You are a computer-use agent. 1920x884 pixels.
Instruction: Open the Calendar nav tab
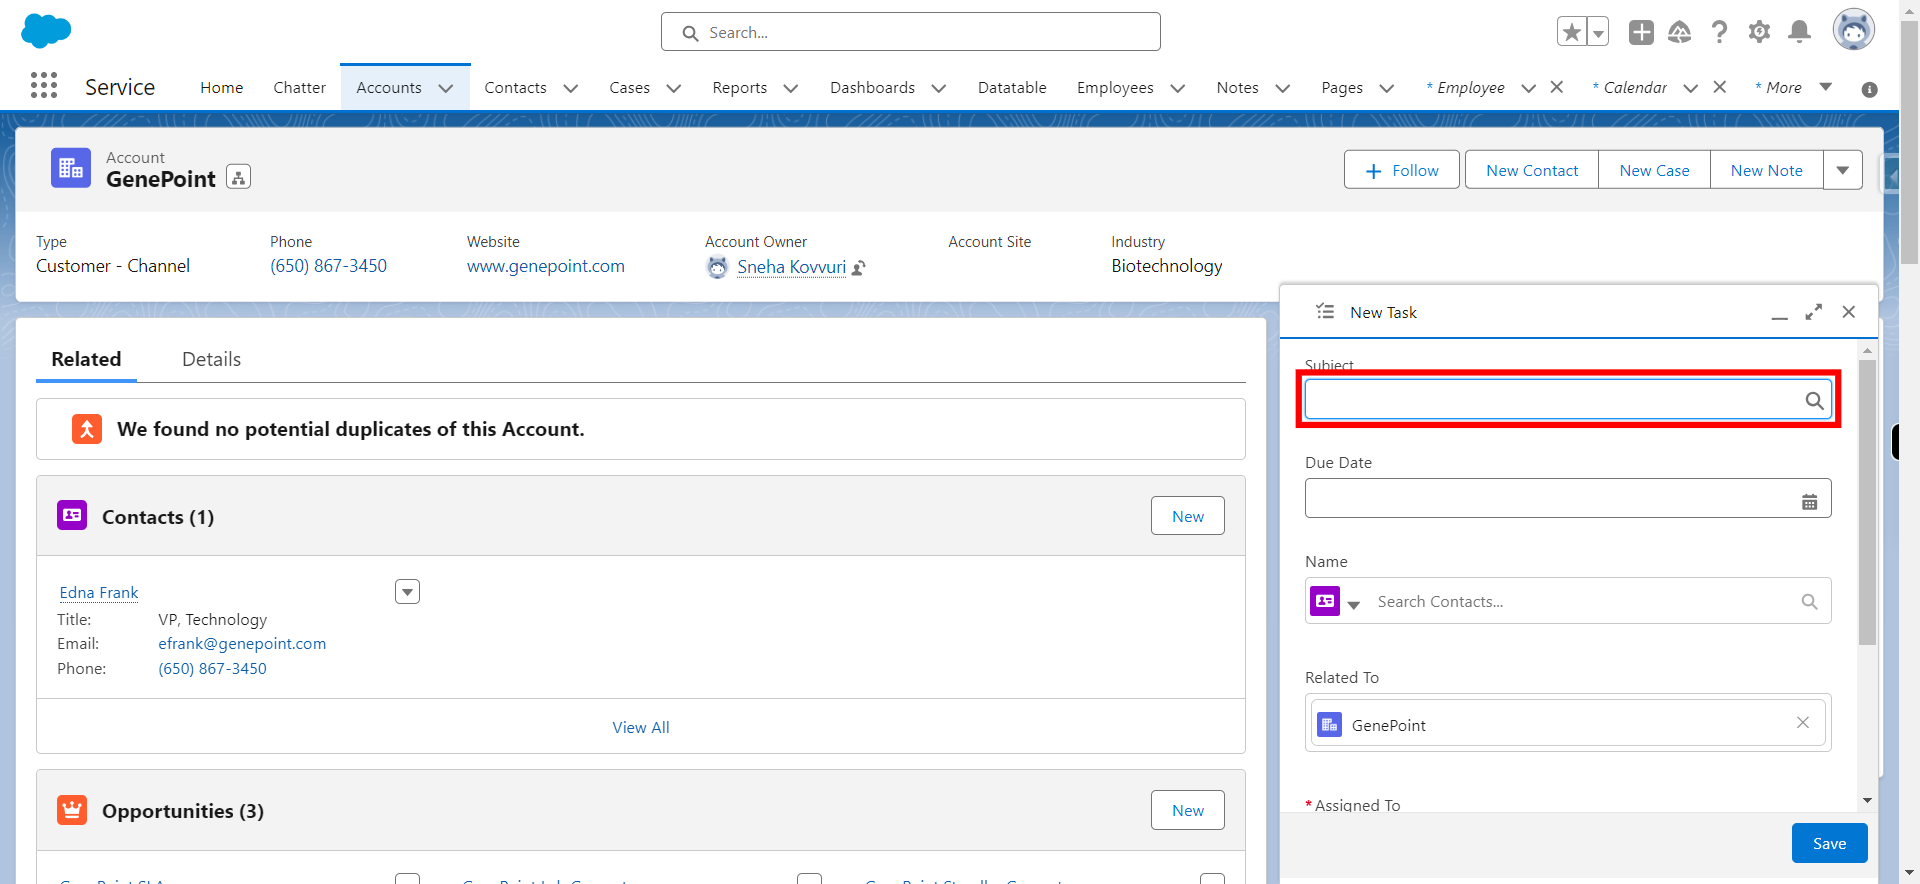[x=1635, y=88]
